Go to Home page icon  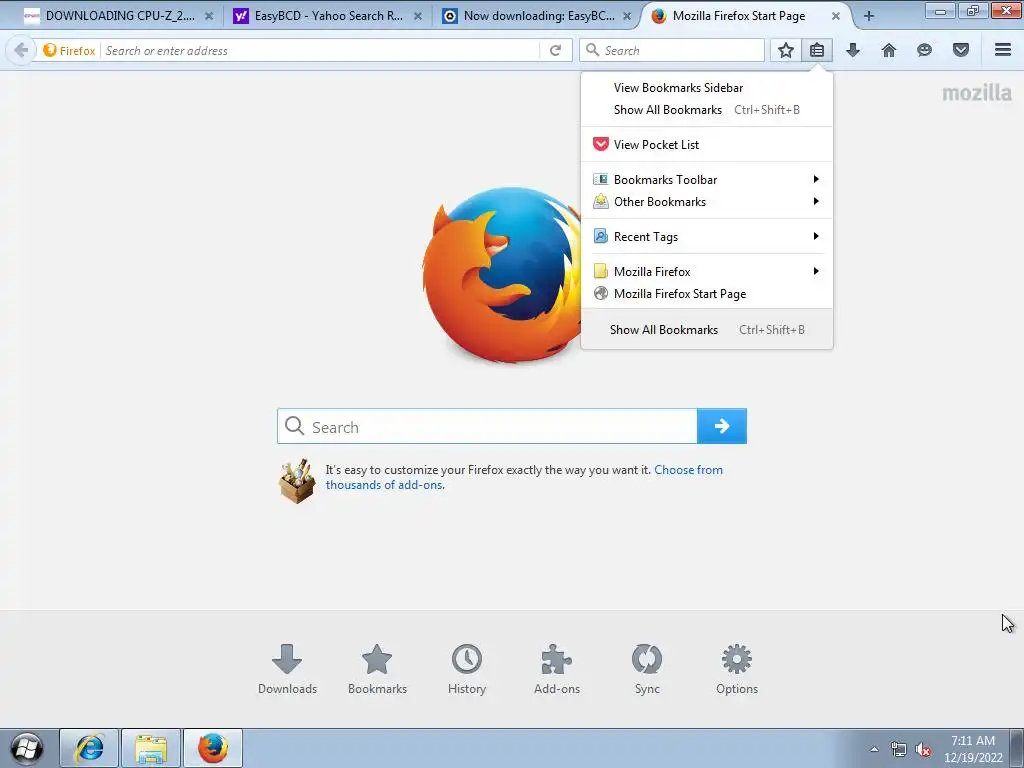coord(889,50)
